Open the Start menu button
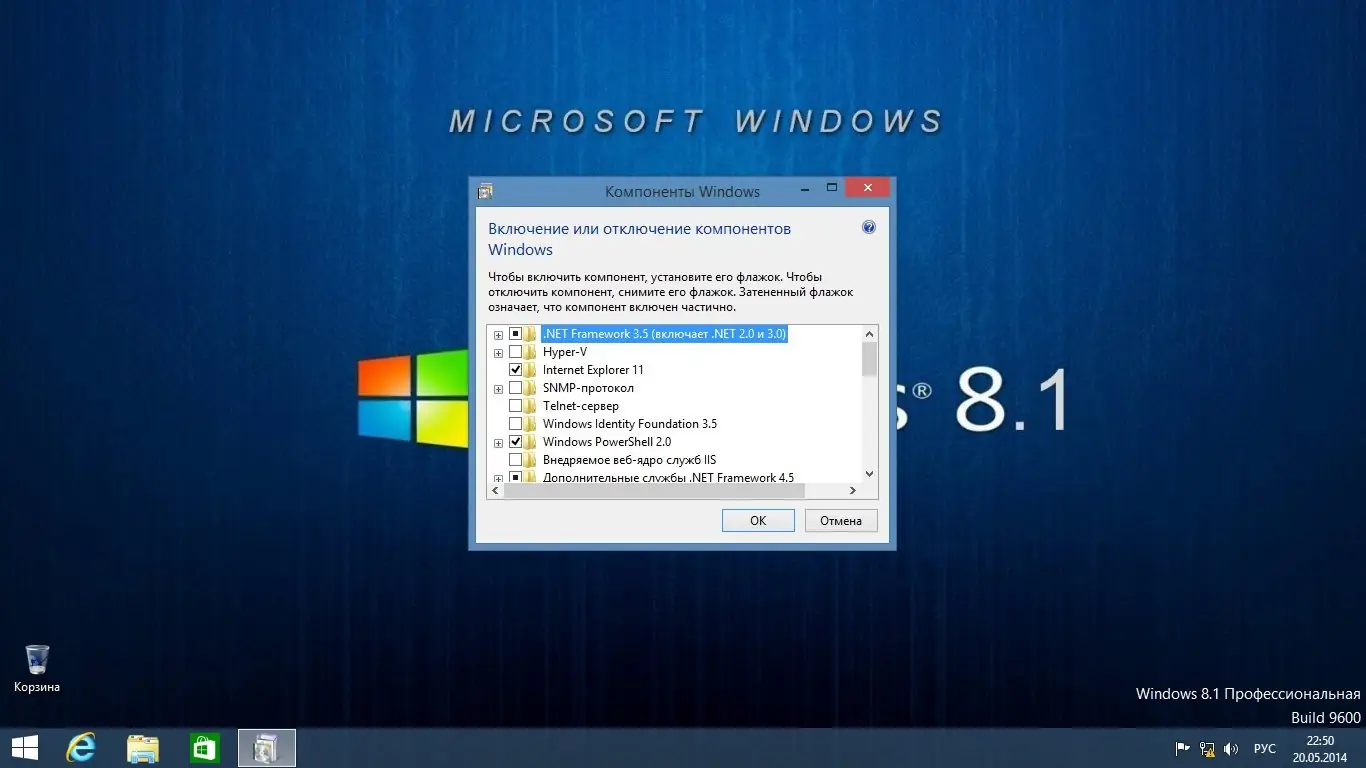This screenshot has width=1366, height=768. [x=24, y=748]
